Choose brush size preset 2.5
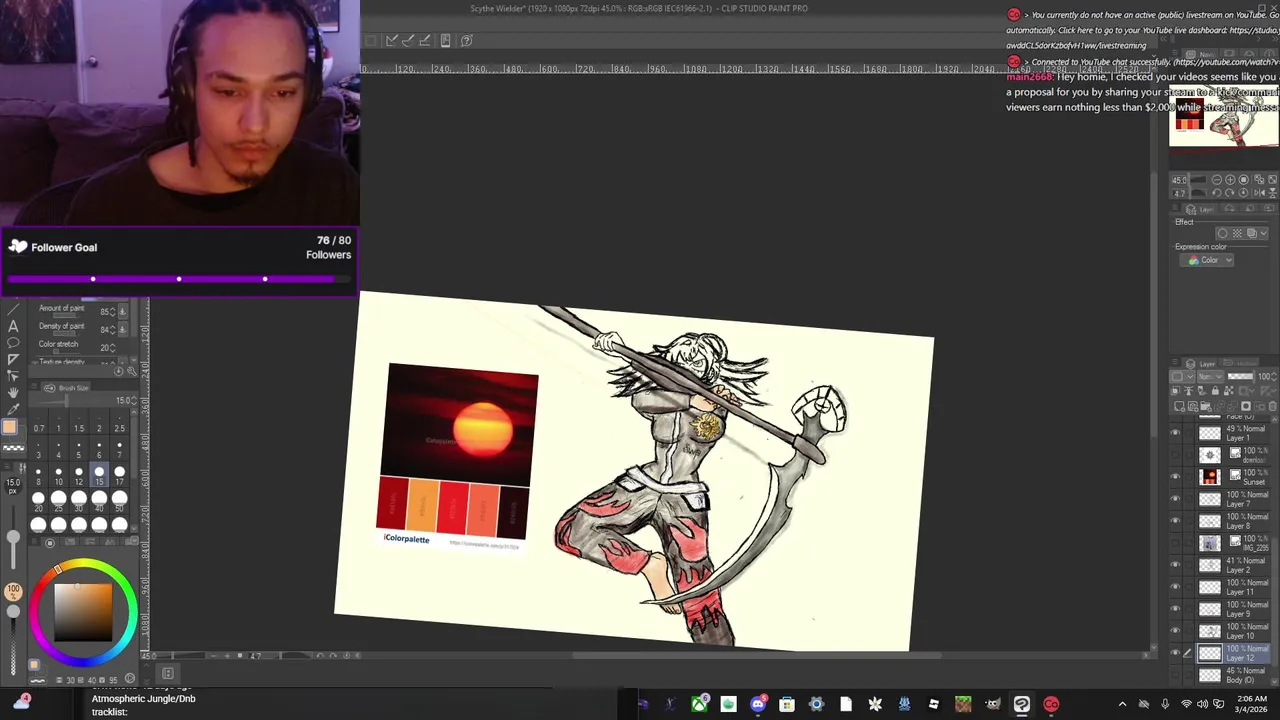Viewport: 1280px width, 720px height. [x=119, y=423]
